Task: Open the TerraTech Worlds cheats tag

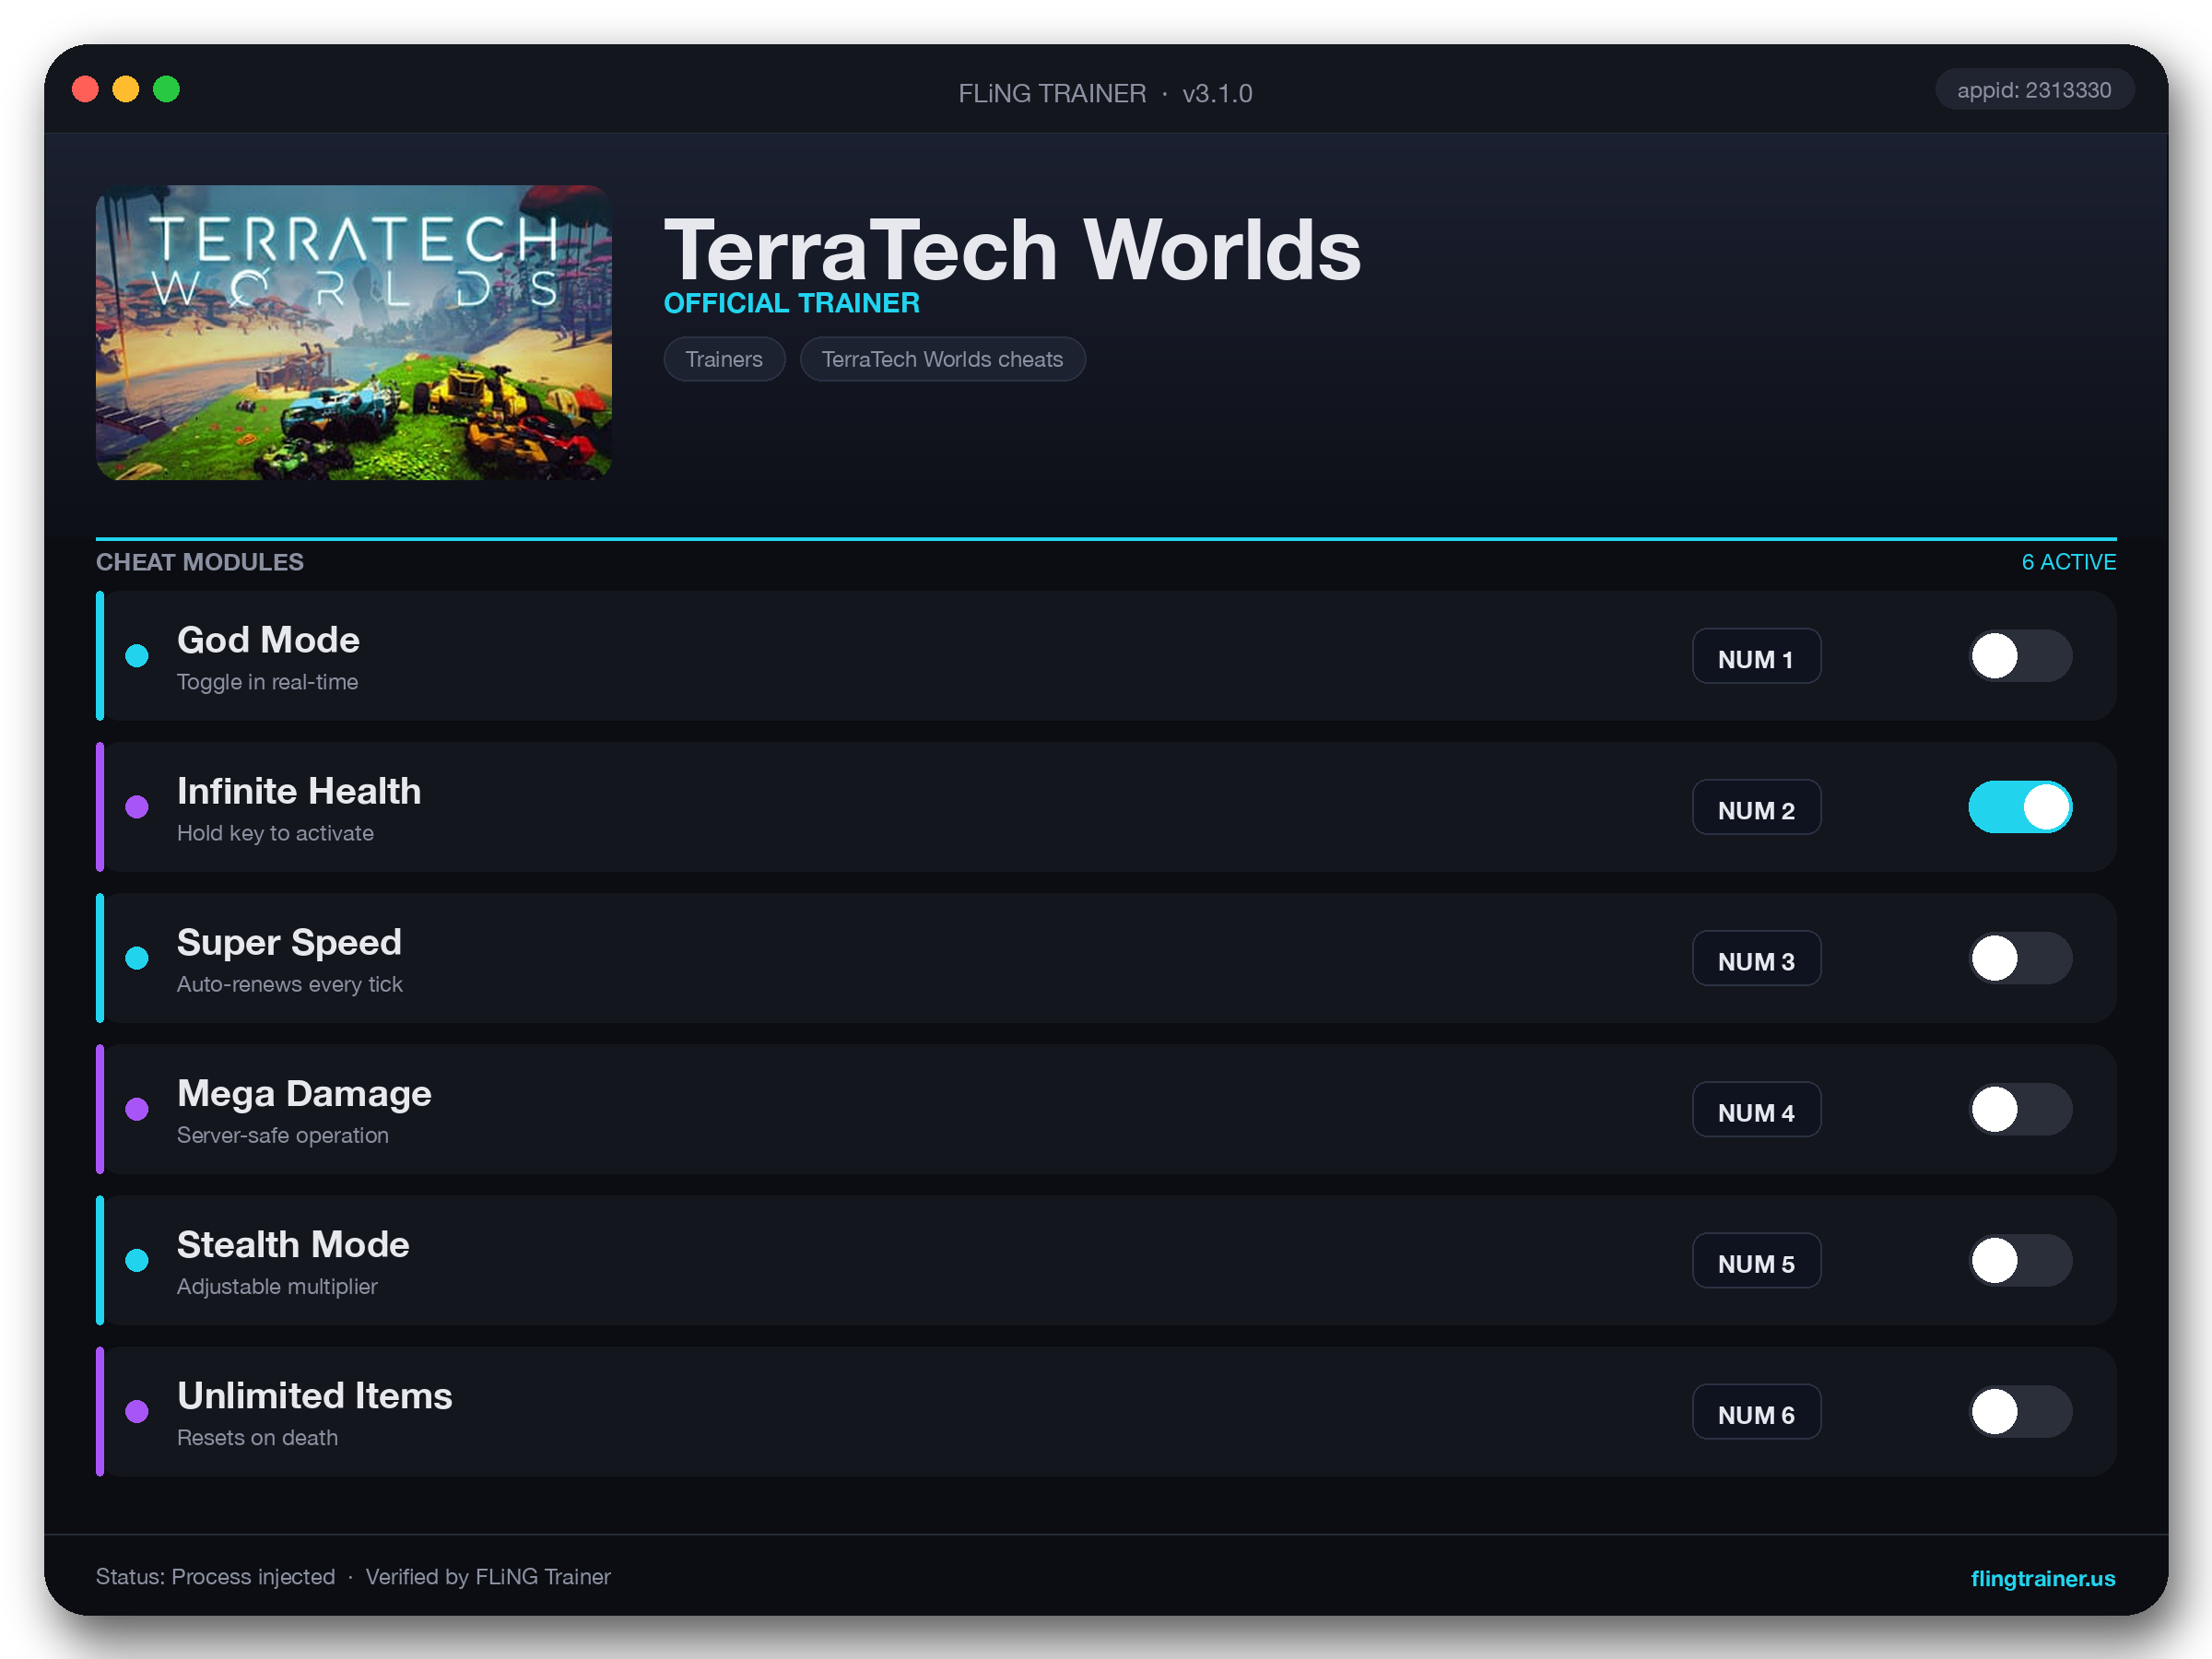Action: click(942, 359)
